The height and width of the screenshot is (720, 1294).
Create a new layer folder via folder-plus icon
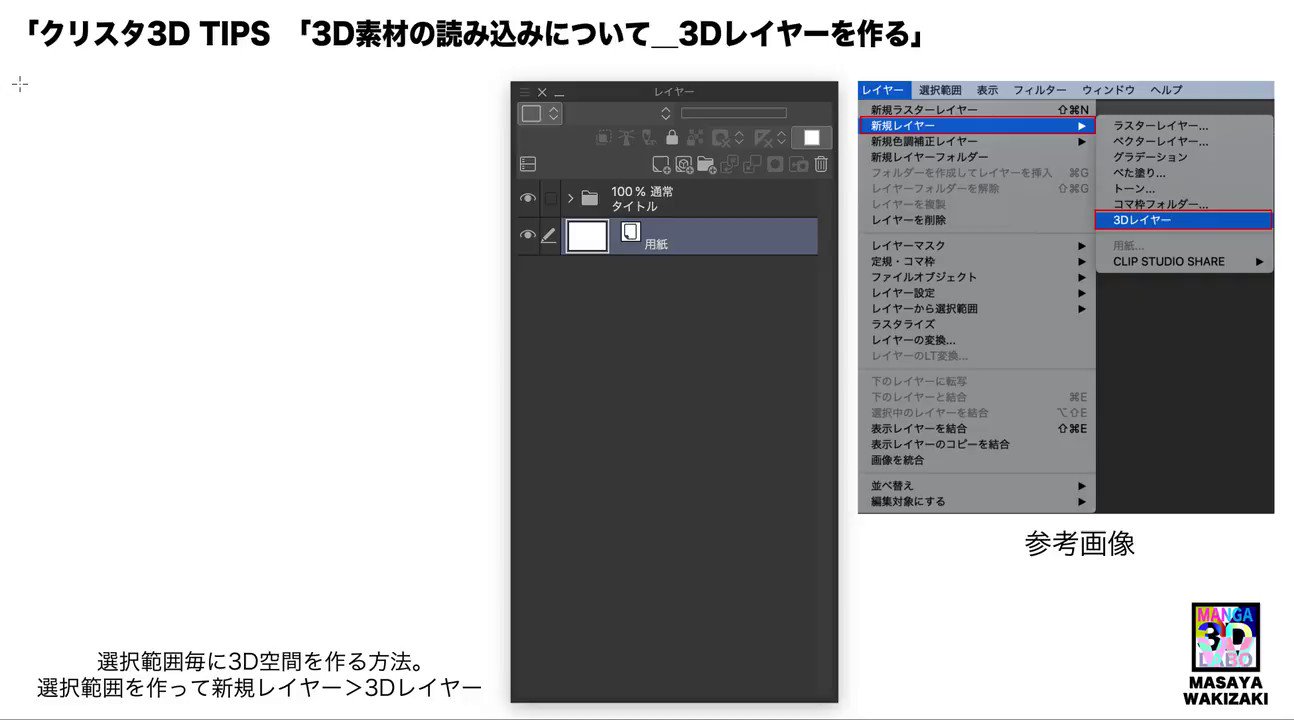[706, 164]
